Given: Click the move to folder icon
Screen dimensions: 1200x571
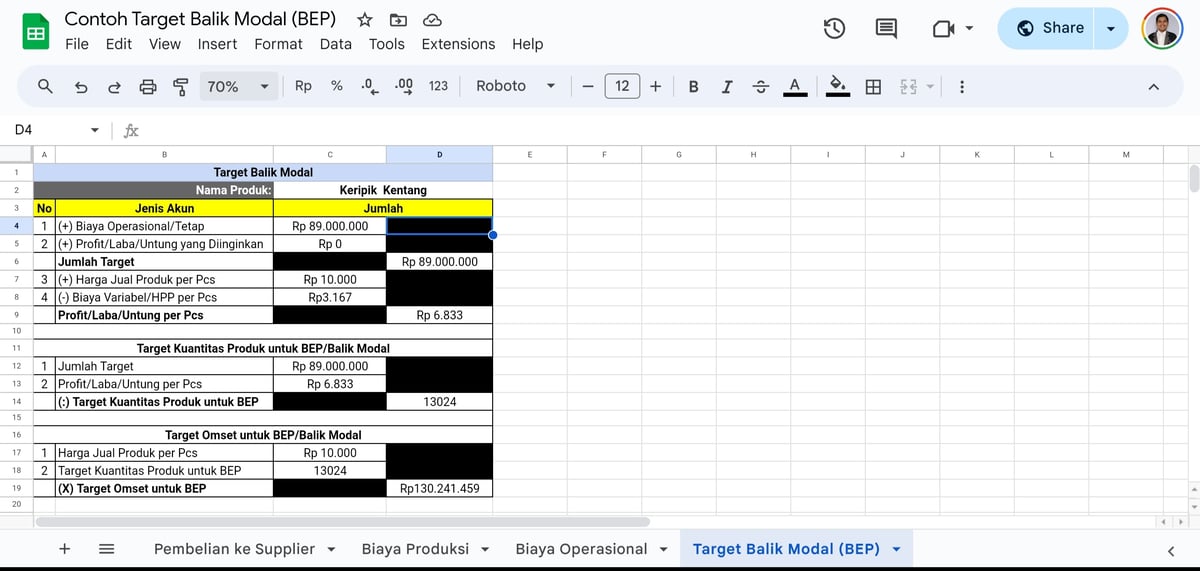Looking at the screenshot, I should [398, 20].
